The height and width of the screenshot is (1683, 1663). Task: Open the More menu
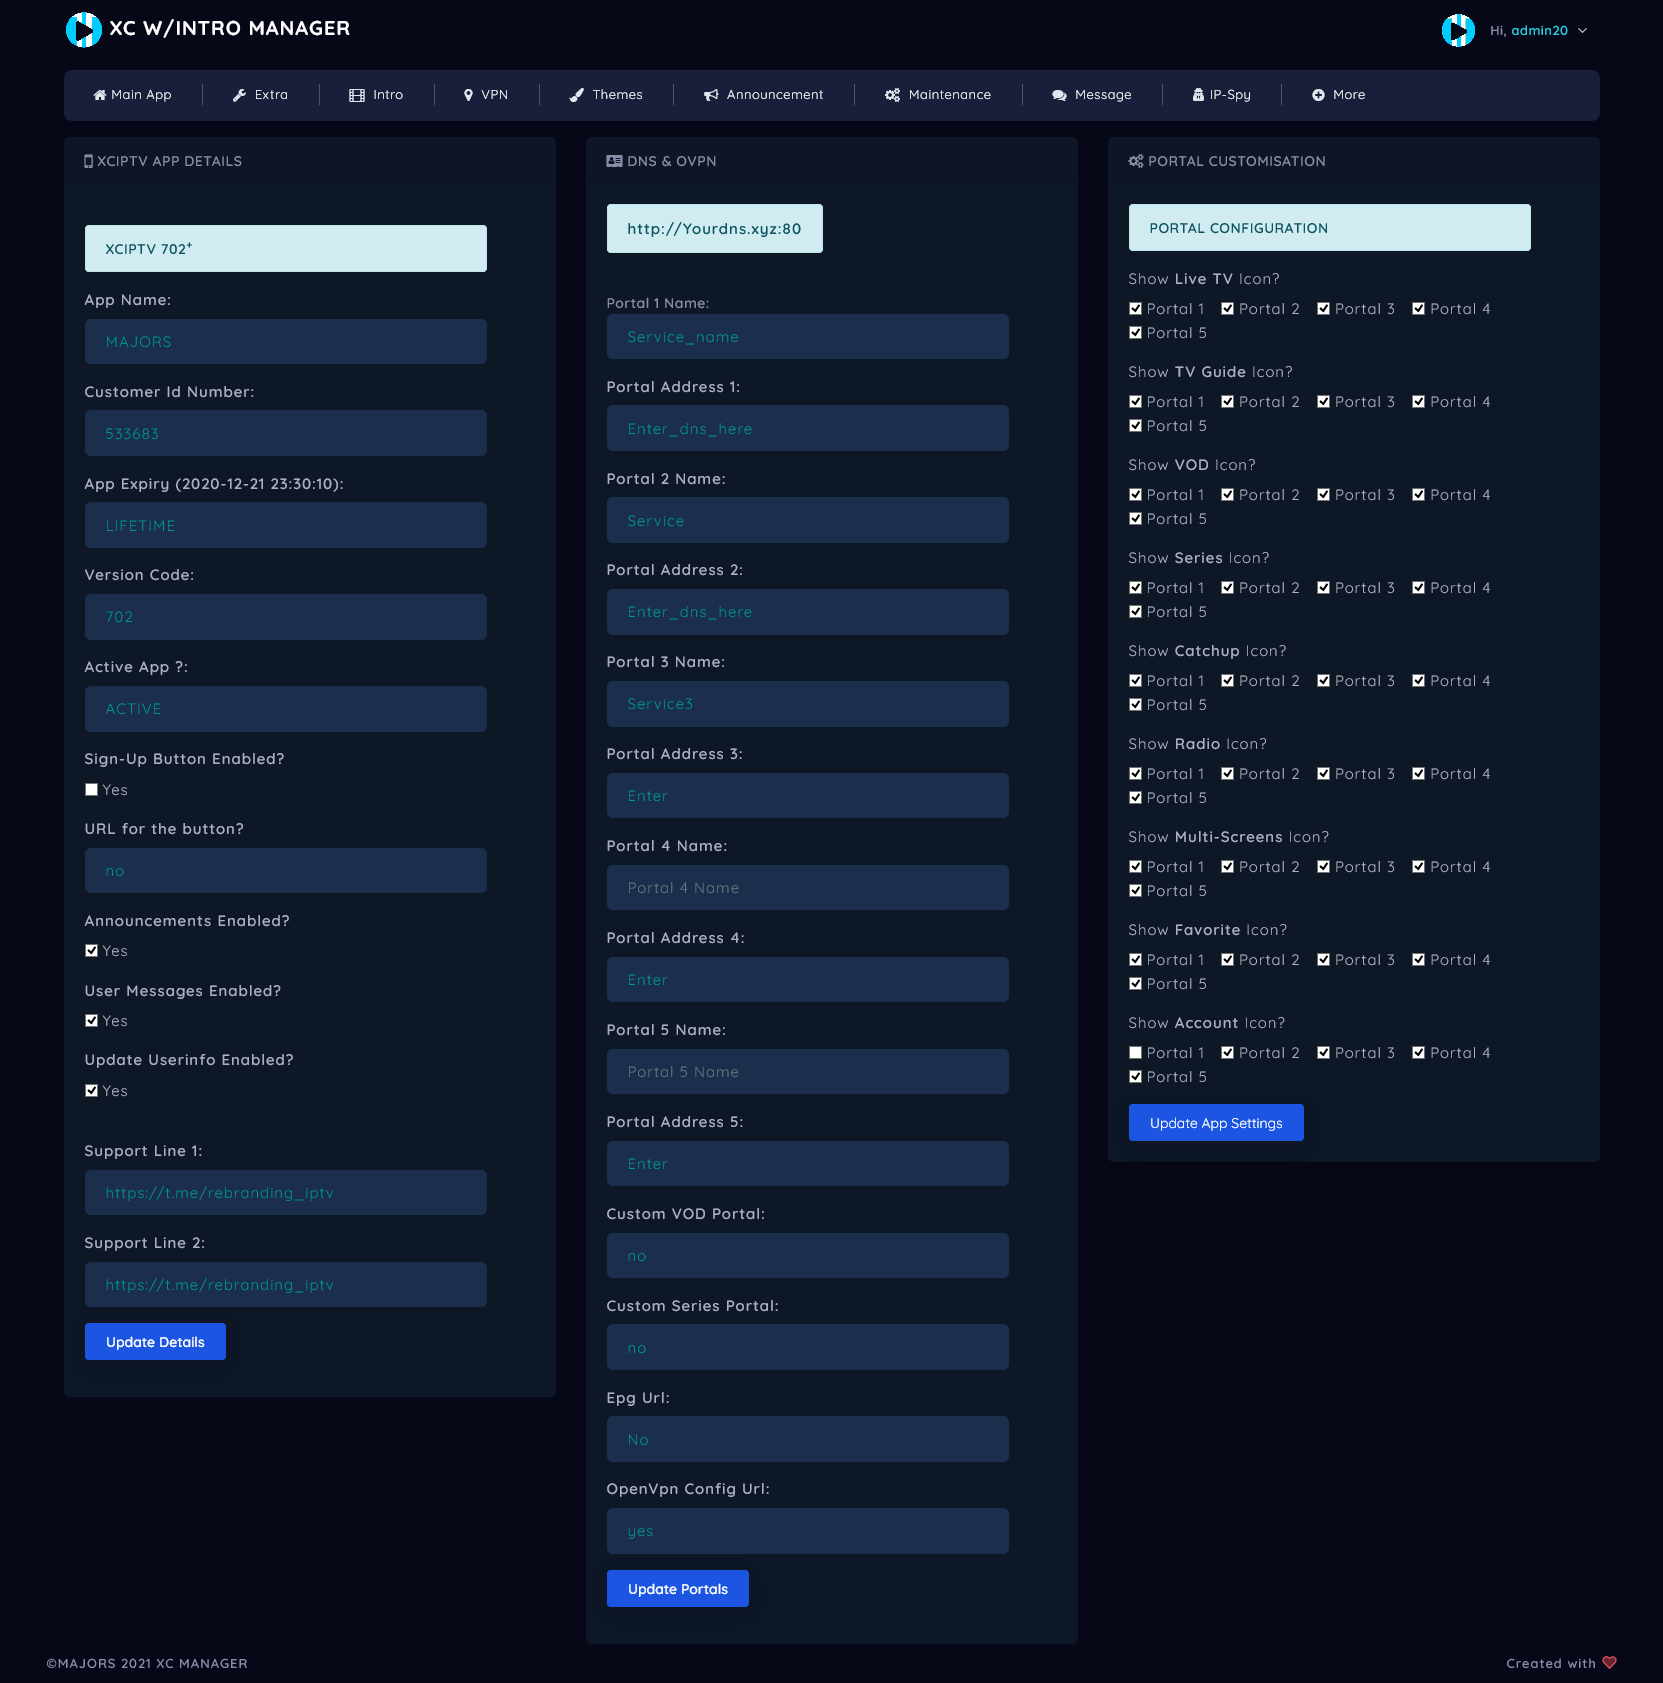[1338, 95]
